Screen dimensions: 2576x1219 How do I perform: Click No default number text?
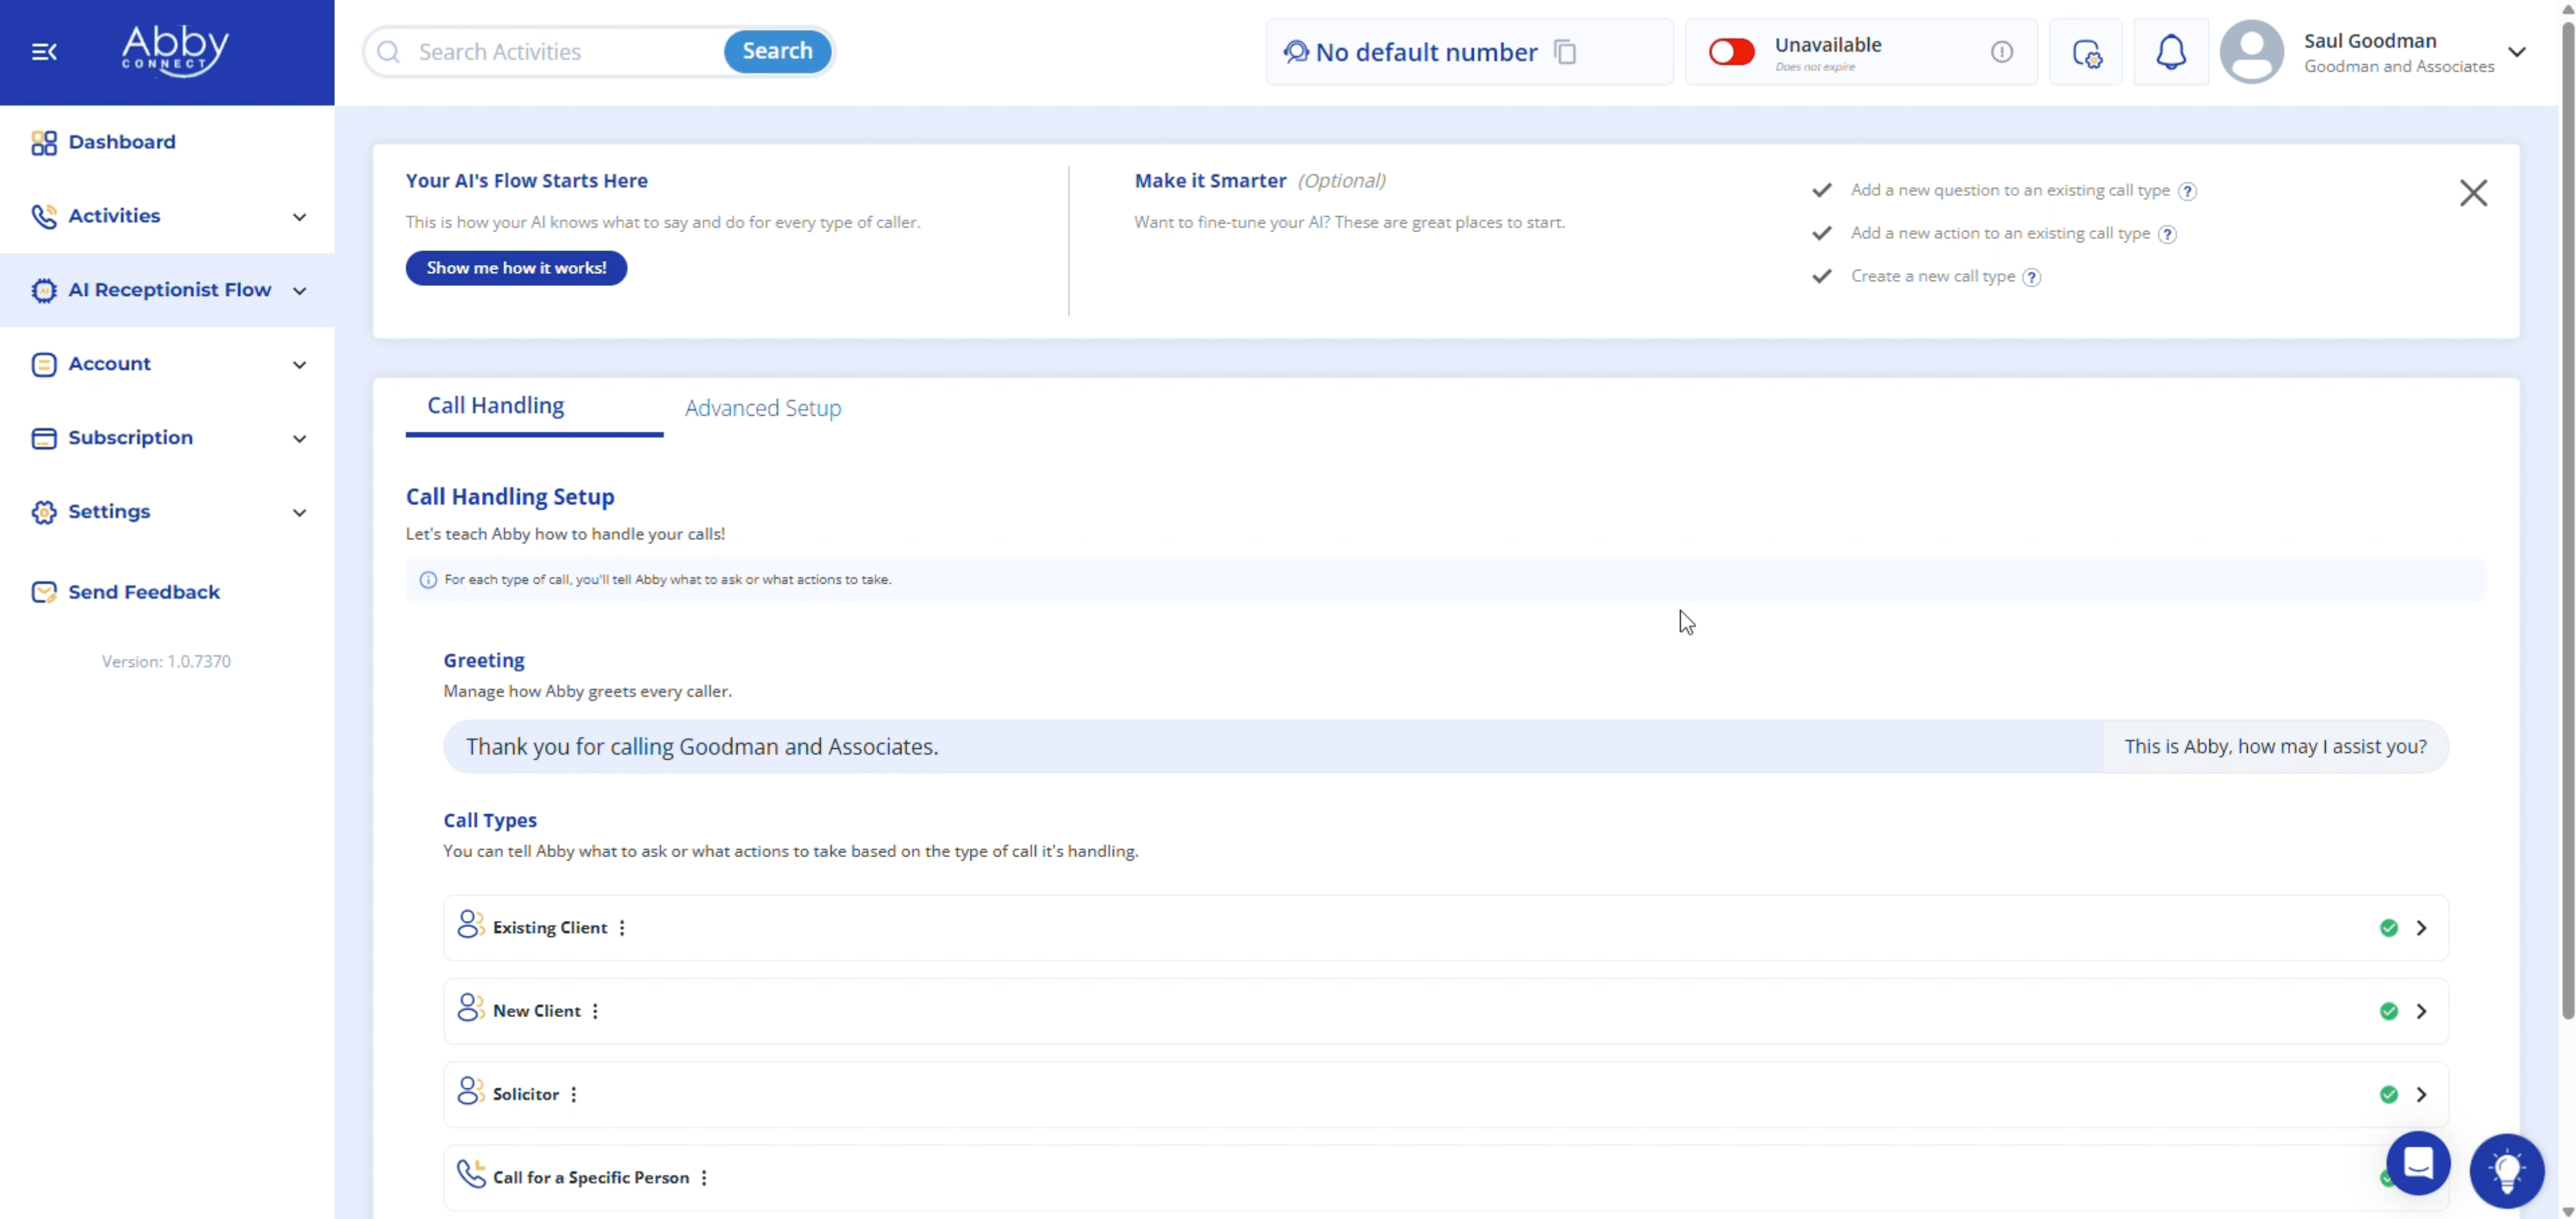(x=1426, y=52)
